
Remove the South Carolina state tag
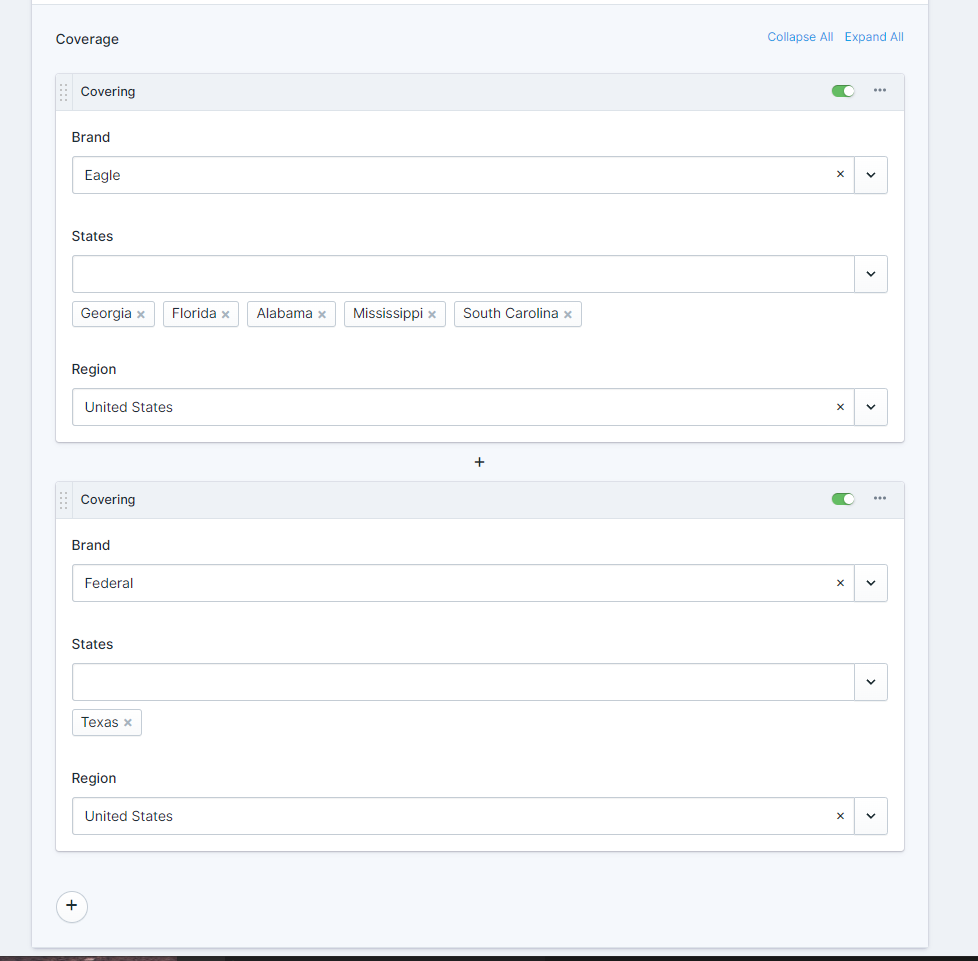(568, 314)
